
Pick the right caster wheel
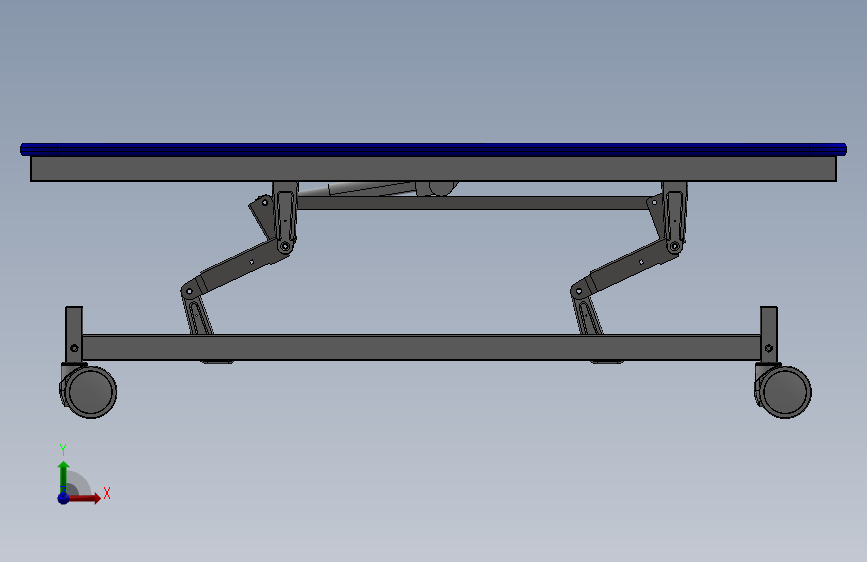[783, 391]
